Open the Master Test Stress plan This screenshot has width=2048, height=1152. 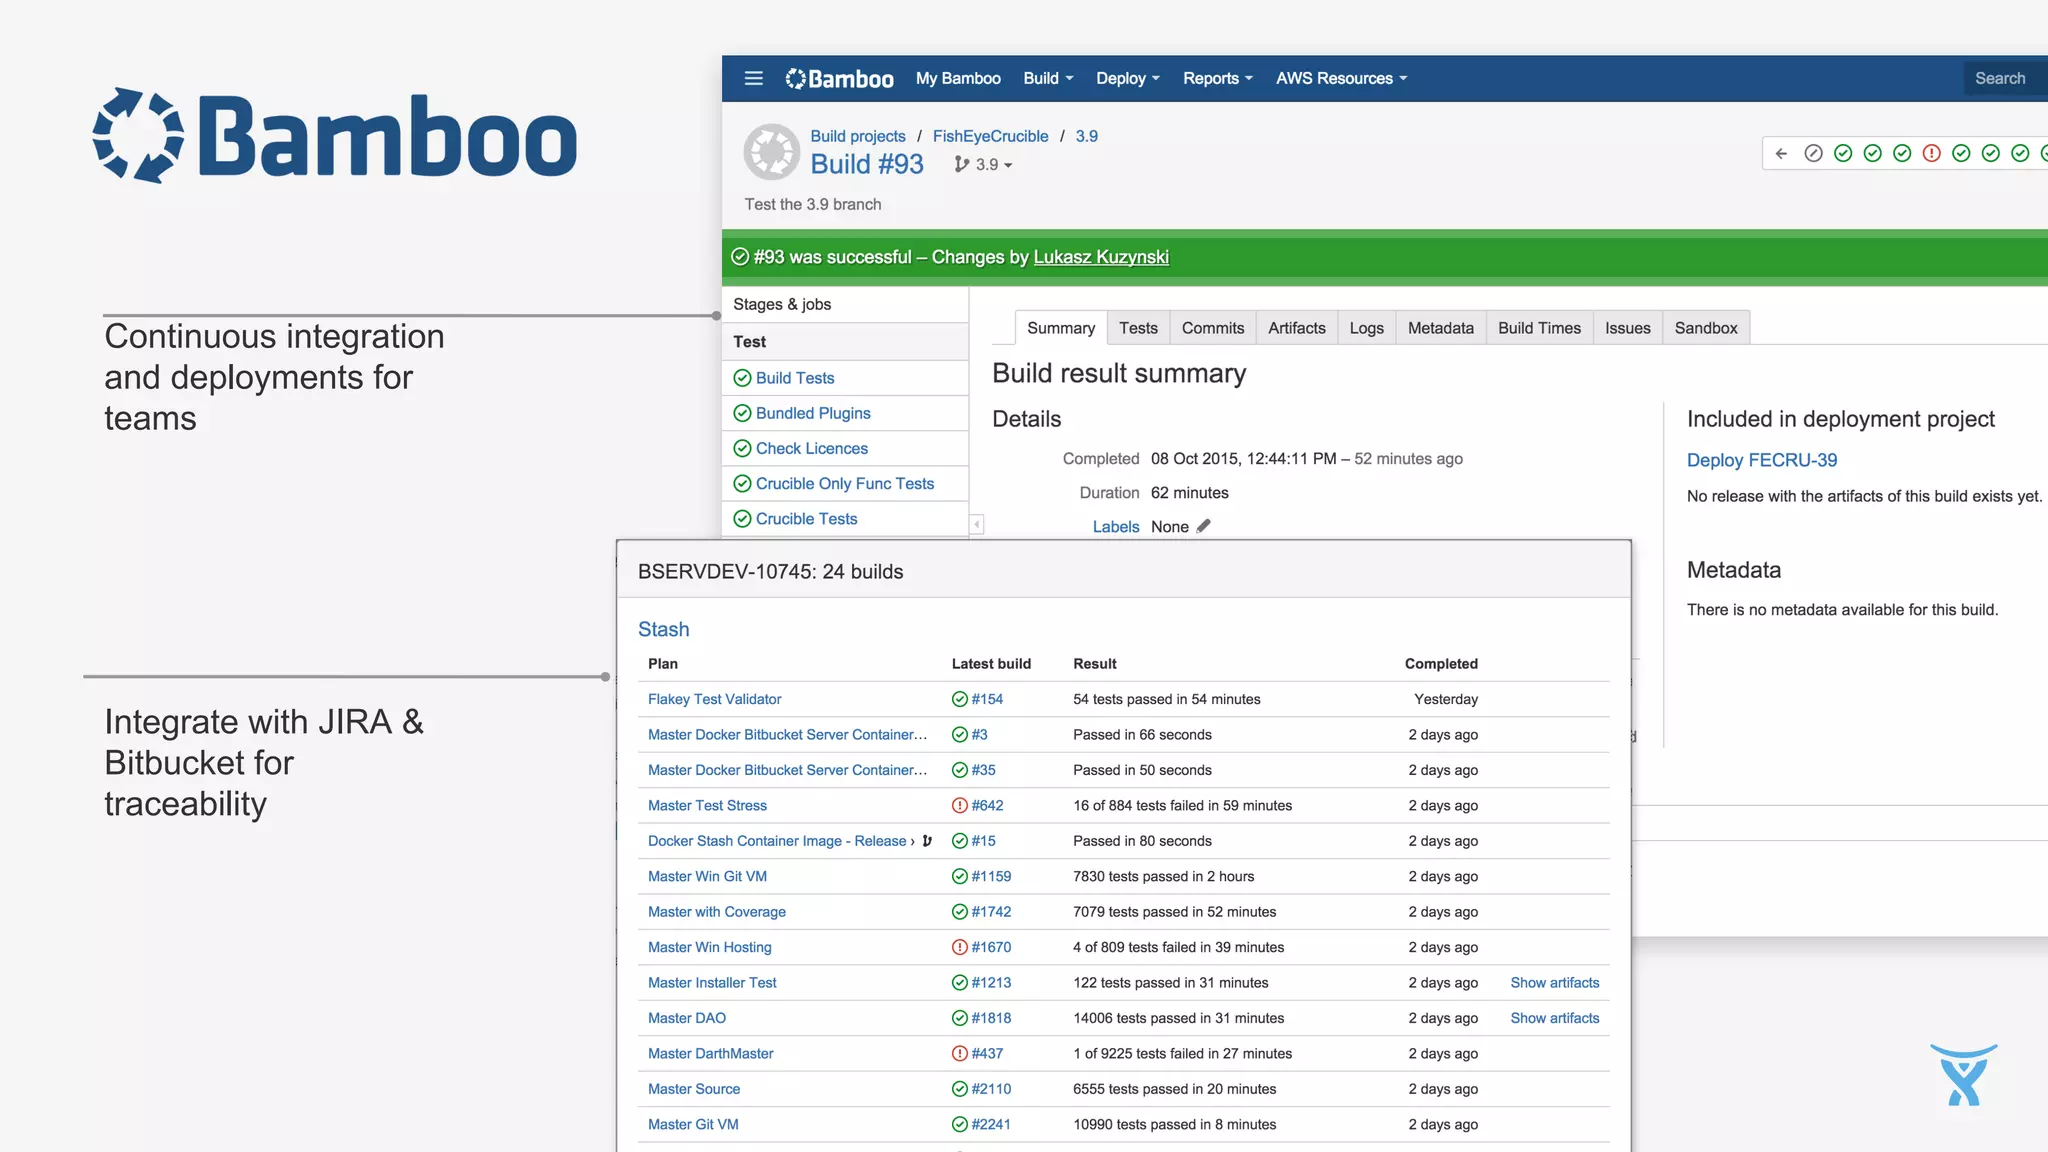[x=707, y=805]
